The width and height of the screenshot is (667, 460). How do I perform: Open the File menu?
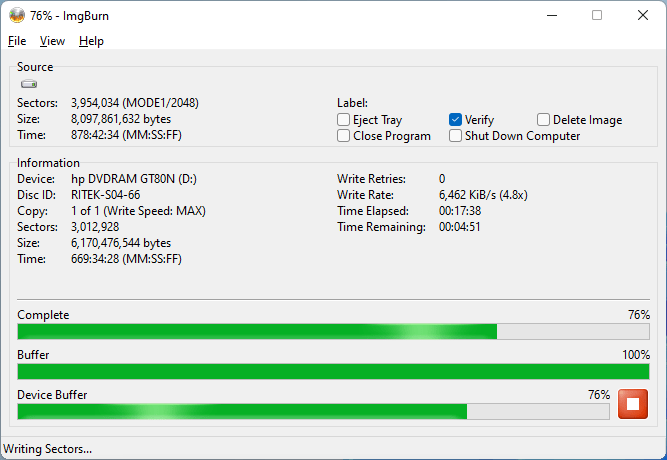pos(17,41)
